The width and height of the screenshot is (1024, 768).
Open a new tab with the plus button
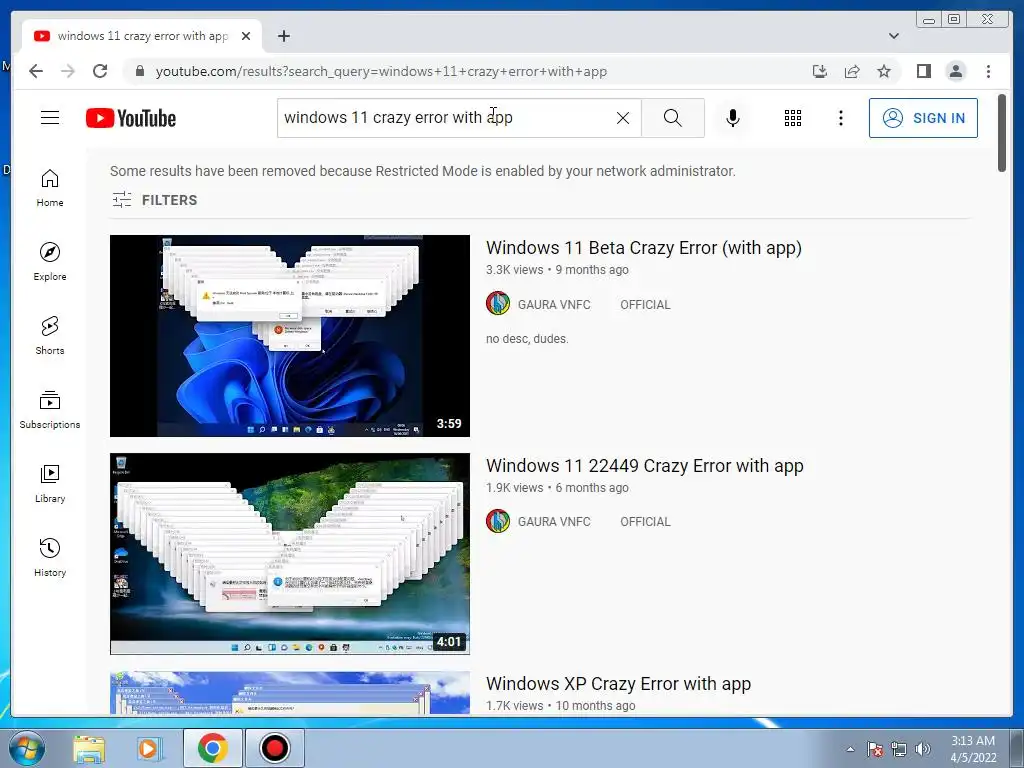point(283,36)
